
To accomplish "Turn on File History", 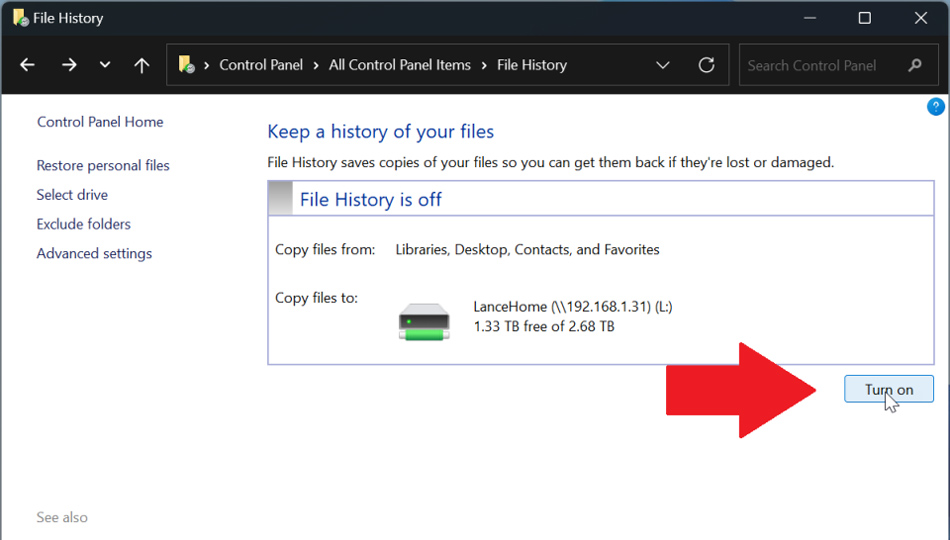I will pyautogui.click(x=888, y=389).
